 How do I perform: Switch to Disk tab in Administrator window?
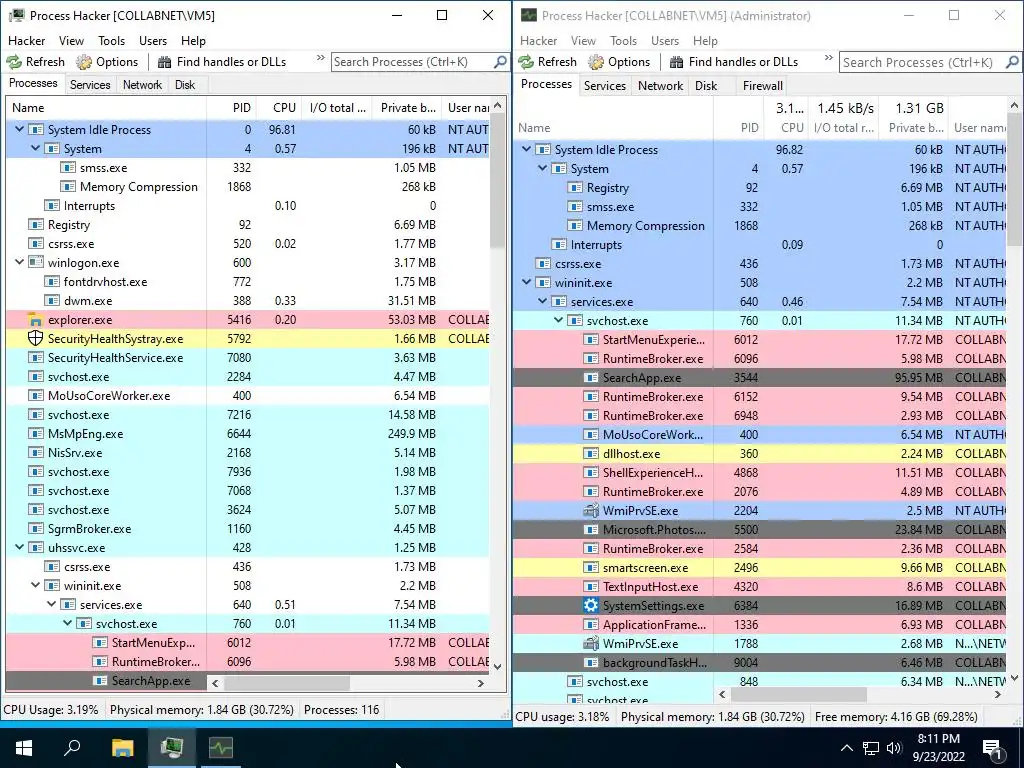706,86
